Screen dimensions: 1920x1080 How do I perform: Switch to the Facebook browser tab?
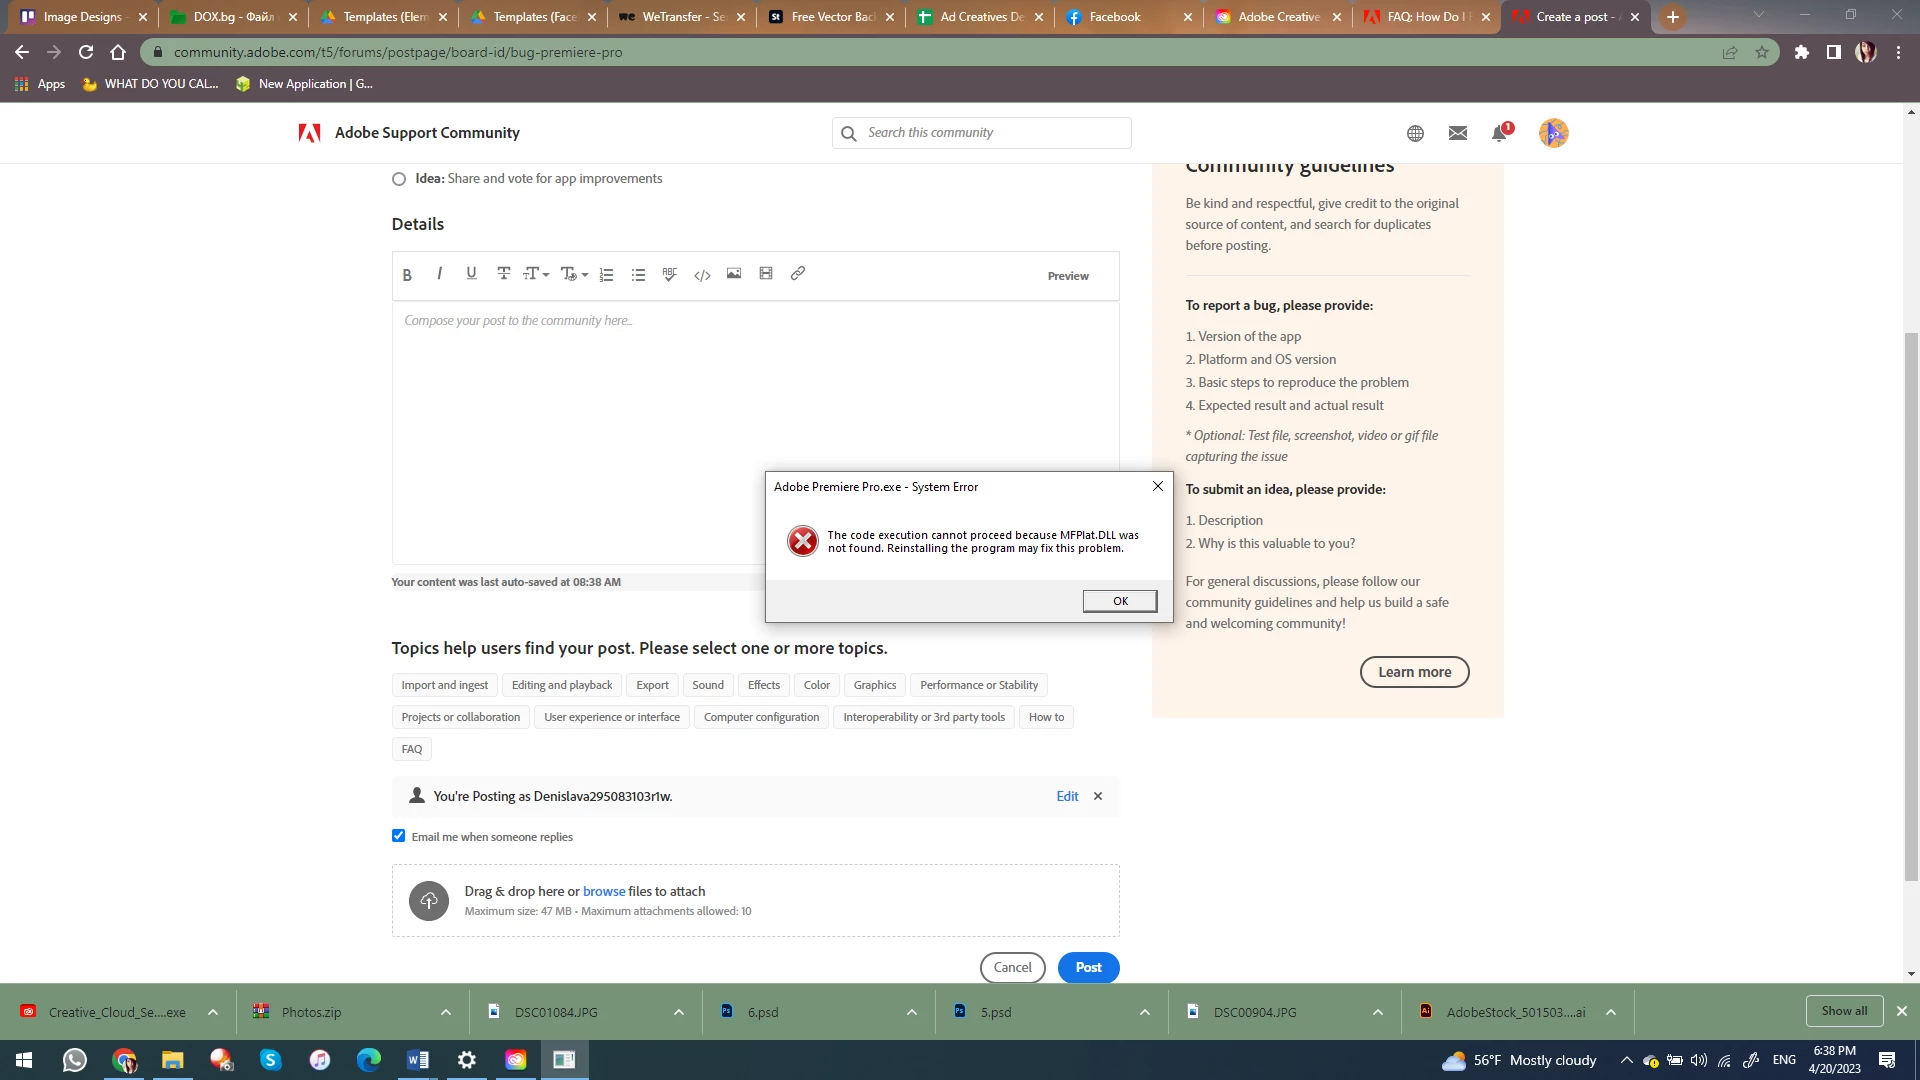point(1115,17)
